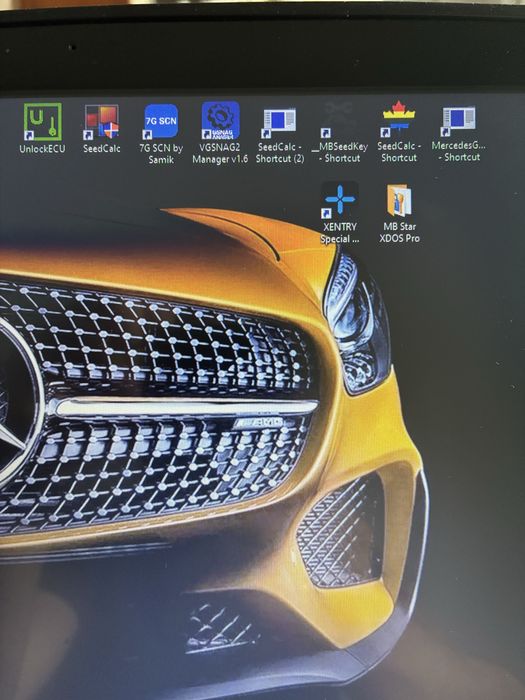The image size is (525, 700).
Task: Select the 'XENTRY Special ...' label
Action: click(x=340, y=233)
